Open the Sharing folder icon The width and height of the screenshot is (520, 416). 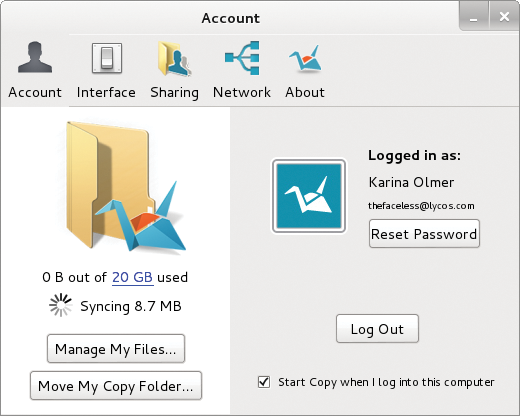[175, 59]
